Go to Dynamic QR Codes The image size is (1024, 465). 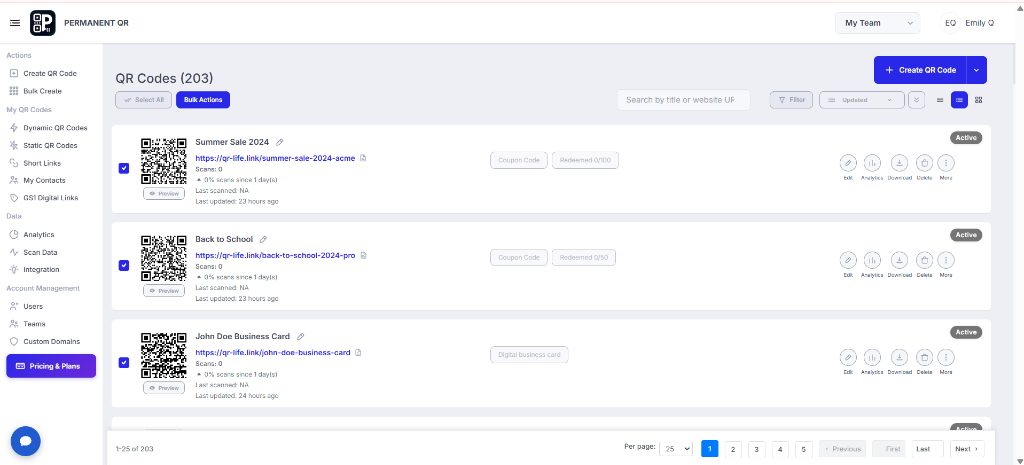coord(48,128)
